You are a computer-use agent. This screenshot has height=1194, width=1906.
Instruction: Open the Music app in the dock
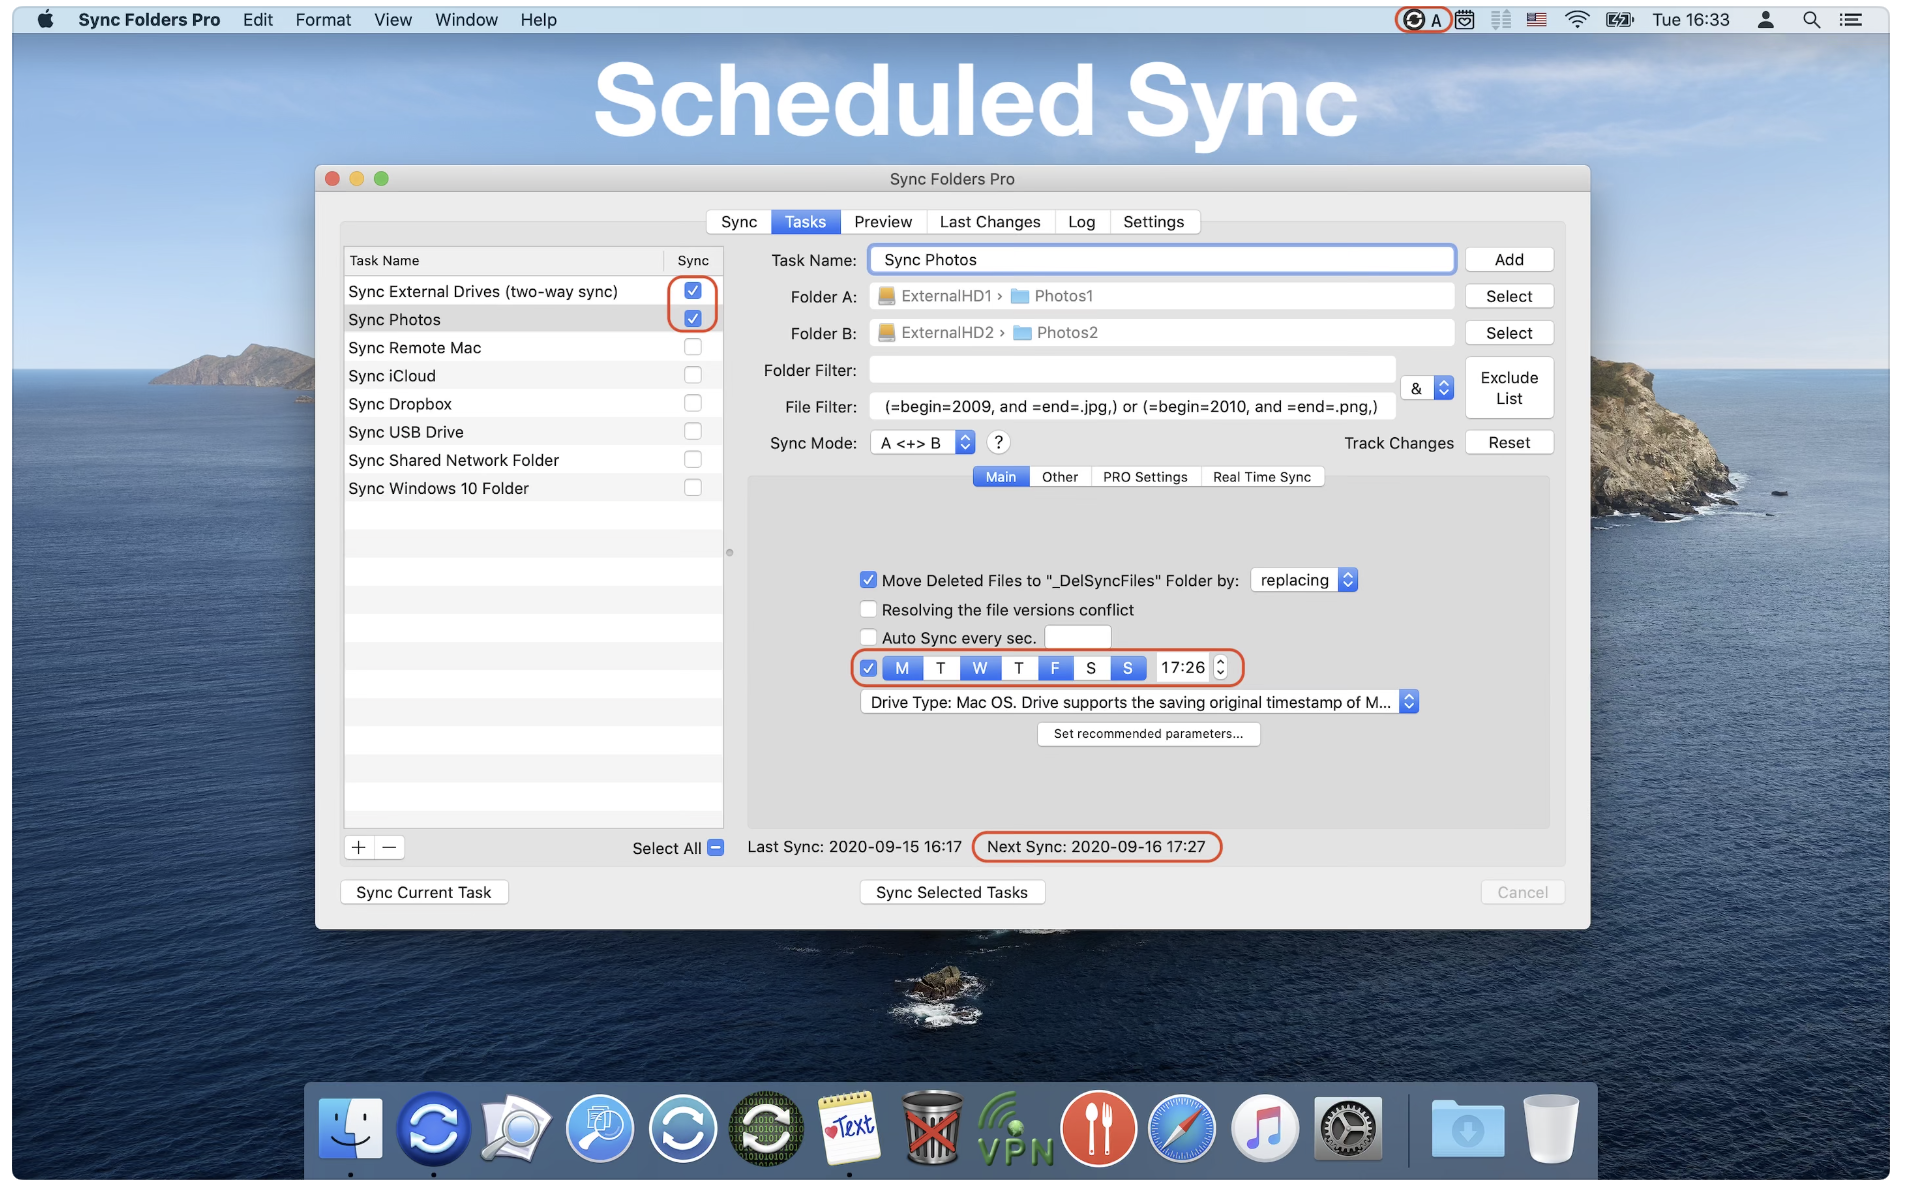coord(1264,1129)
